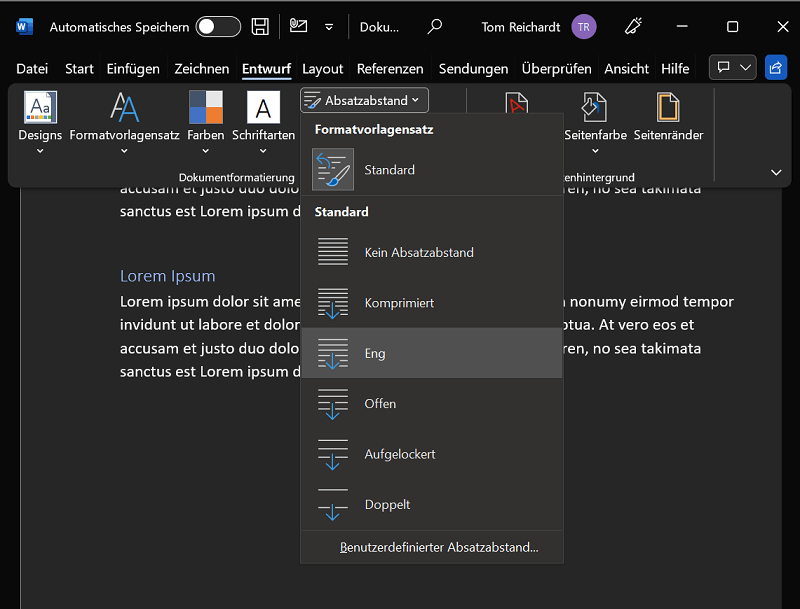Image resolution: width=800 pixels, height=609 pixels.
Task: Switch to the Einfügen tab
Action: tap(133, 68)
